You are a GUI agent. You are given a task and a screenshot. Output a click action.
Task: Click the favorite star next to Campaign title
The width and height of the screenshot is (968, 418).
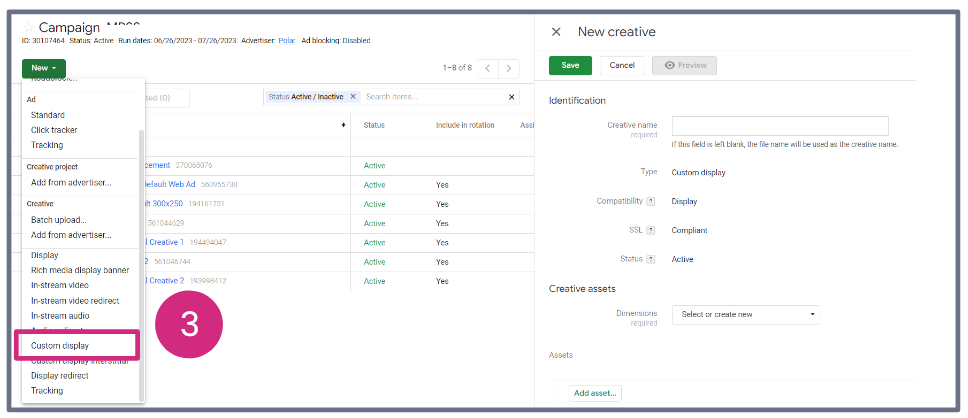(28, 27)
